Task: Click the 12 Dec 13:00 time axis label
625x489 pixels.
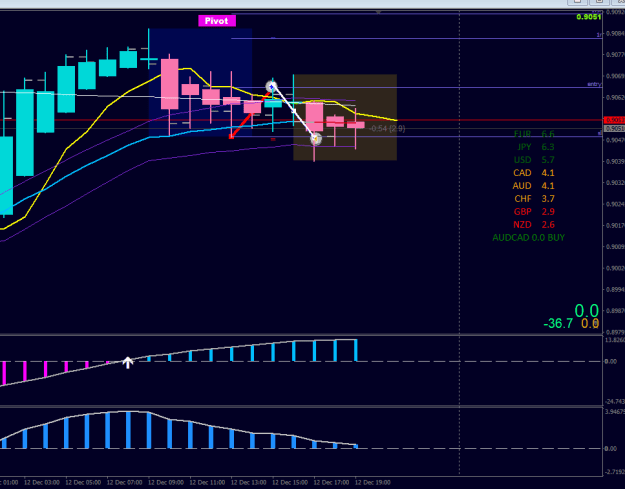Action: pyautogui.click(x=248, y=482)
